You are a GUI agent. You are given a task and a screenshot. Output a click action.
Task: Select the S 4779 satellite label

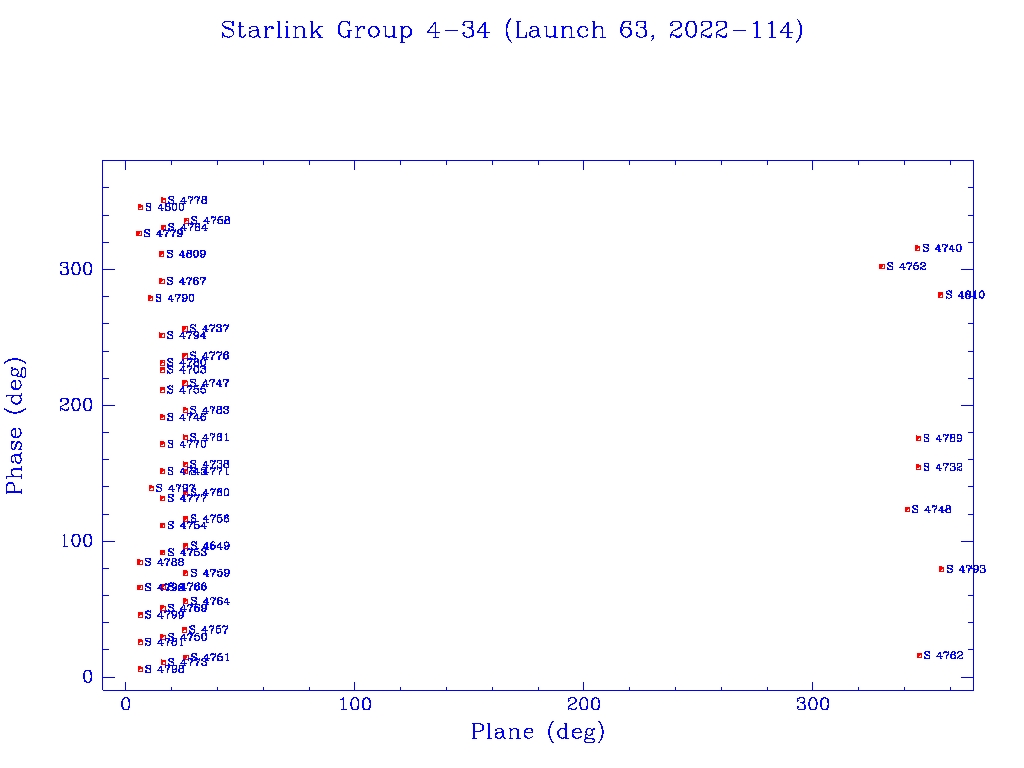tap(163, 233)
